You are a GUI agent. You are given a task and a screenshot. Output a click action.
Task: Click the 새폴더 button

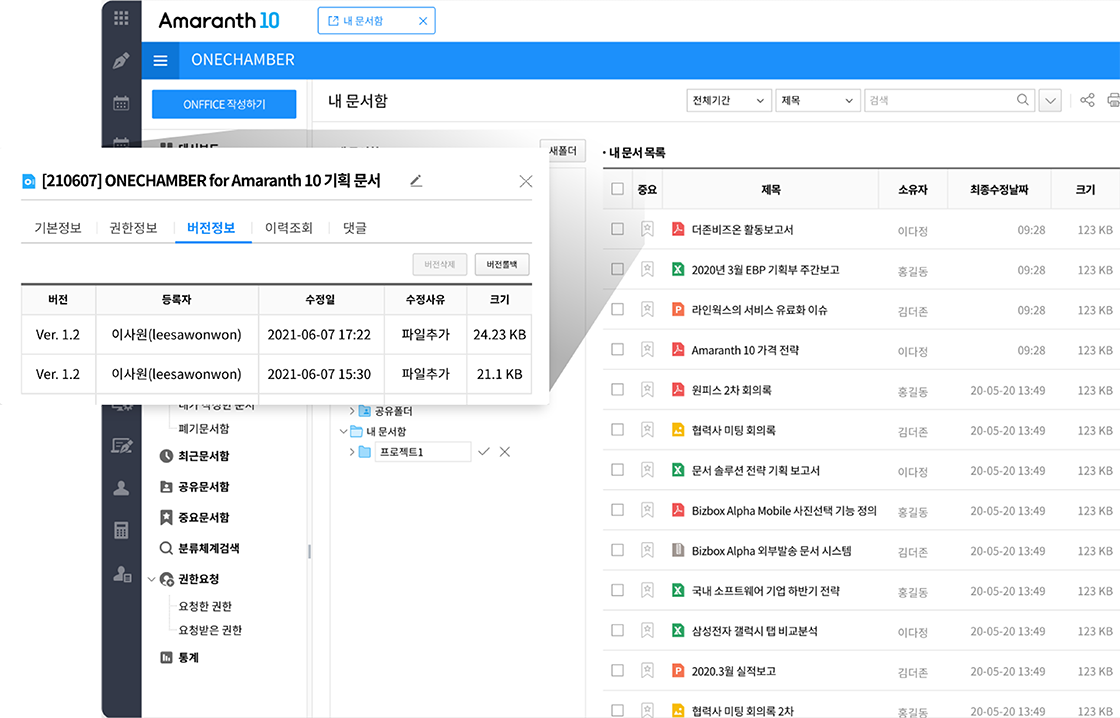[563, 151]
